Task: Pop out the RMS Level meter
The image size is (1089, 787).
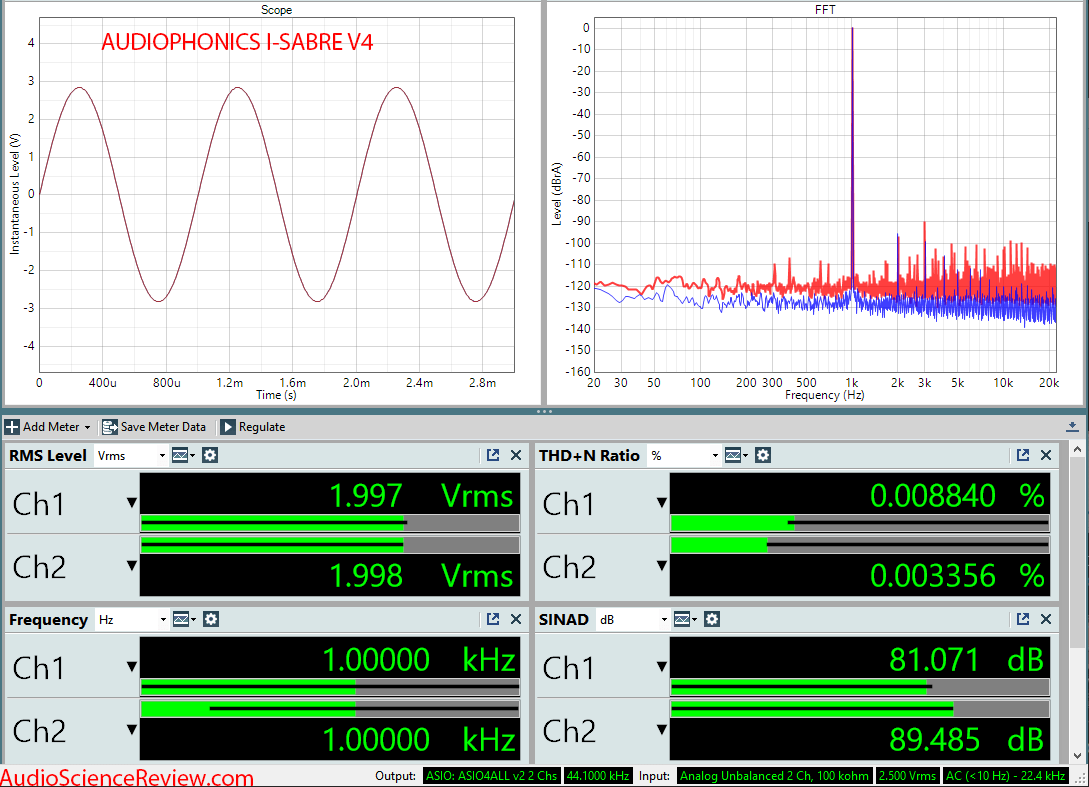Action: click(493, 455)
